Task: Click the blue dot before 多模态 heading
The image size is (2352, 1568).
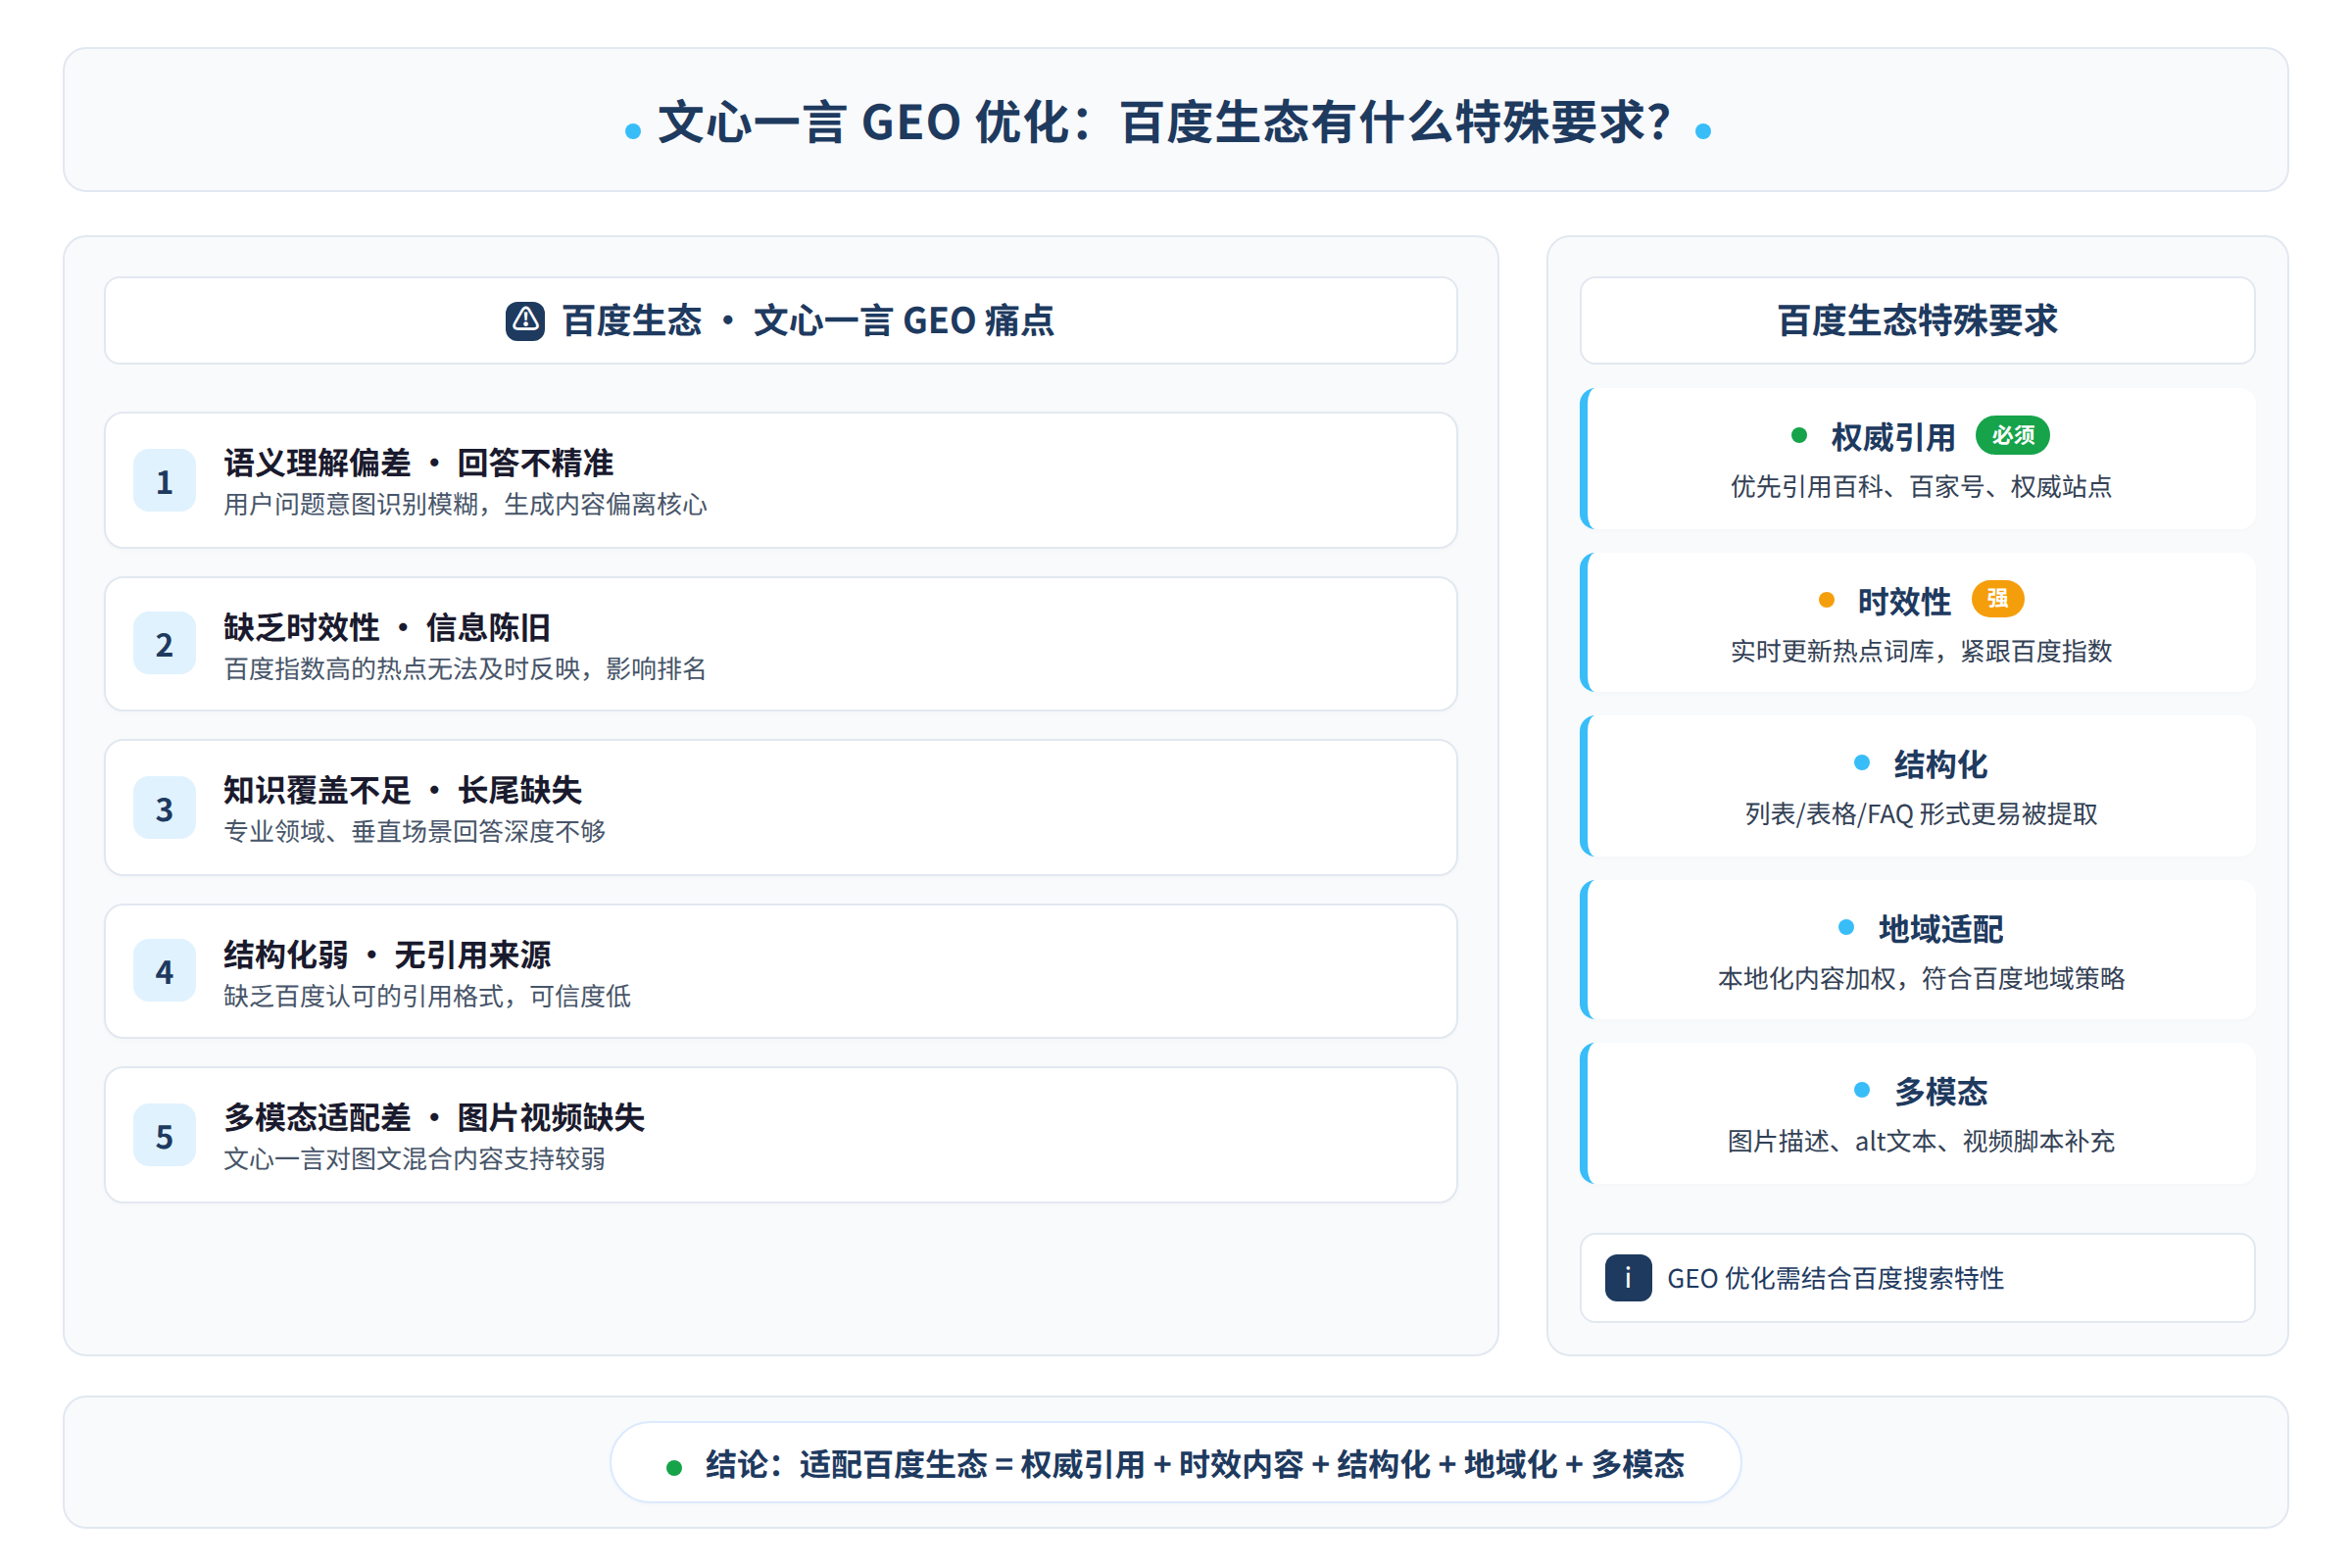Action: (x=1862, y=1090)
